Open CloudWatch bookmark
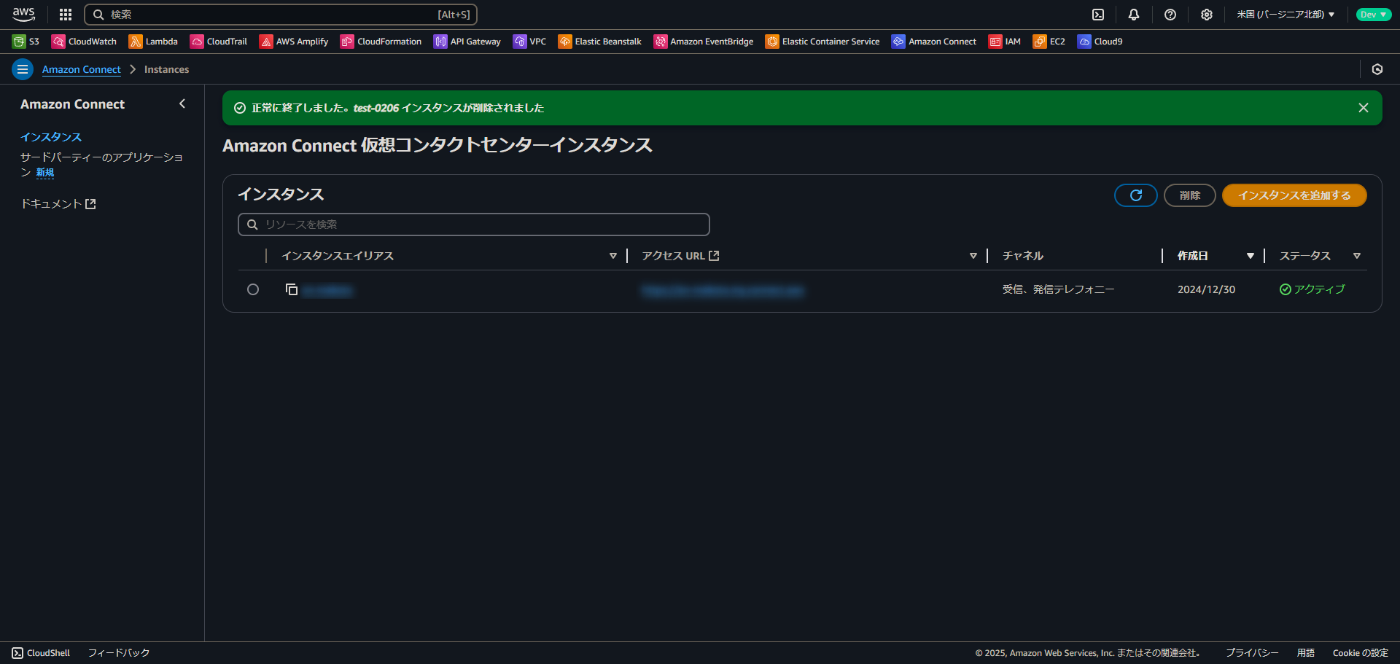1400x664 pixels. tap(84, 42)
